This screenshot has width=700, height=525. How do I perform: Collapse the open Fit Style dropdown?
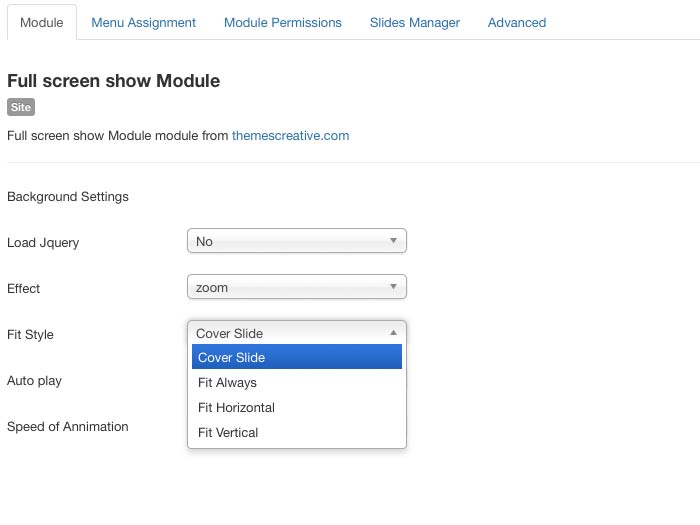296,333
